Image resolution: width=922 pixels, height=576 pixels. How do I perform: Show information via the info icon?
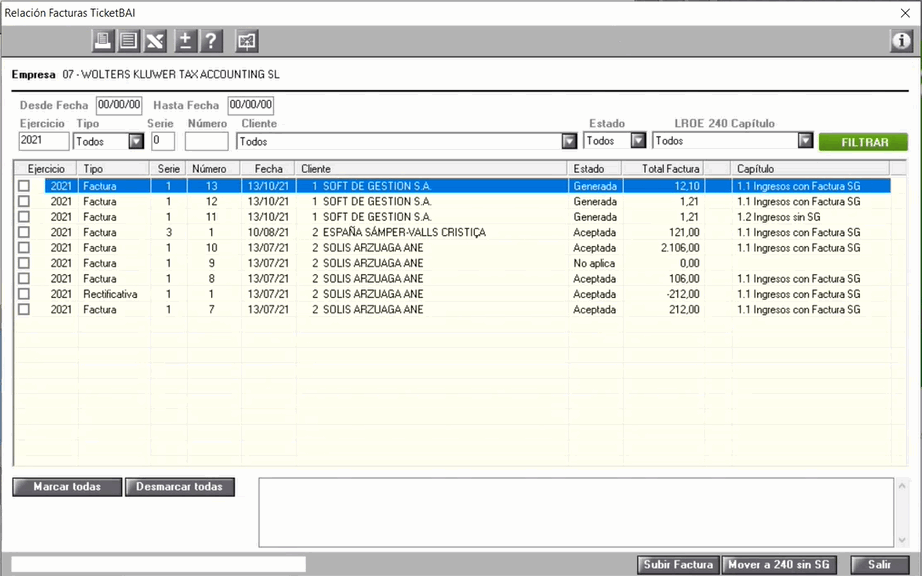901,41
